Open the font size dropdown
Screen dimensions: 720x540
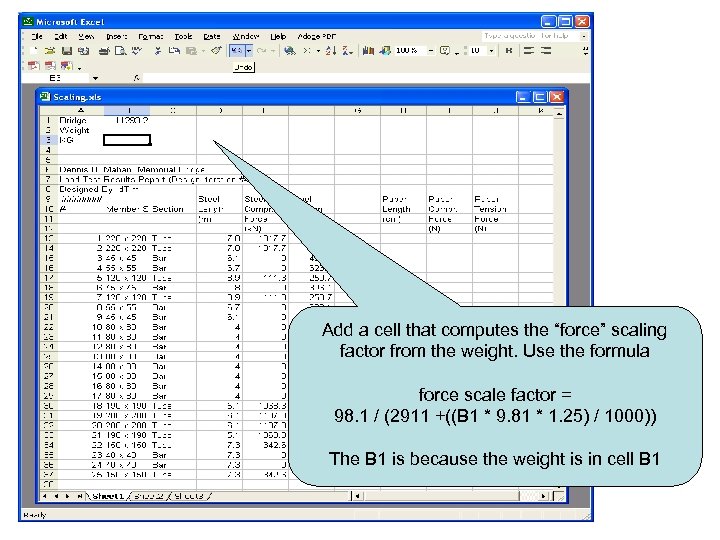(491, 51)
